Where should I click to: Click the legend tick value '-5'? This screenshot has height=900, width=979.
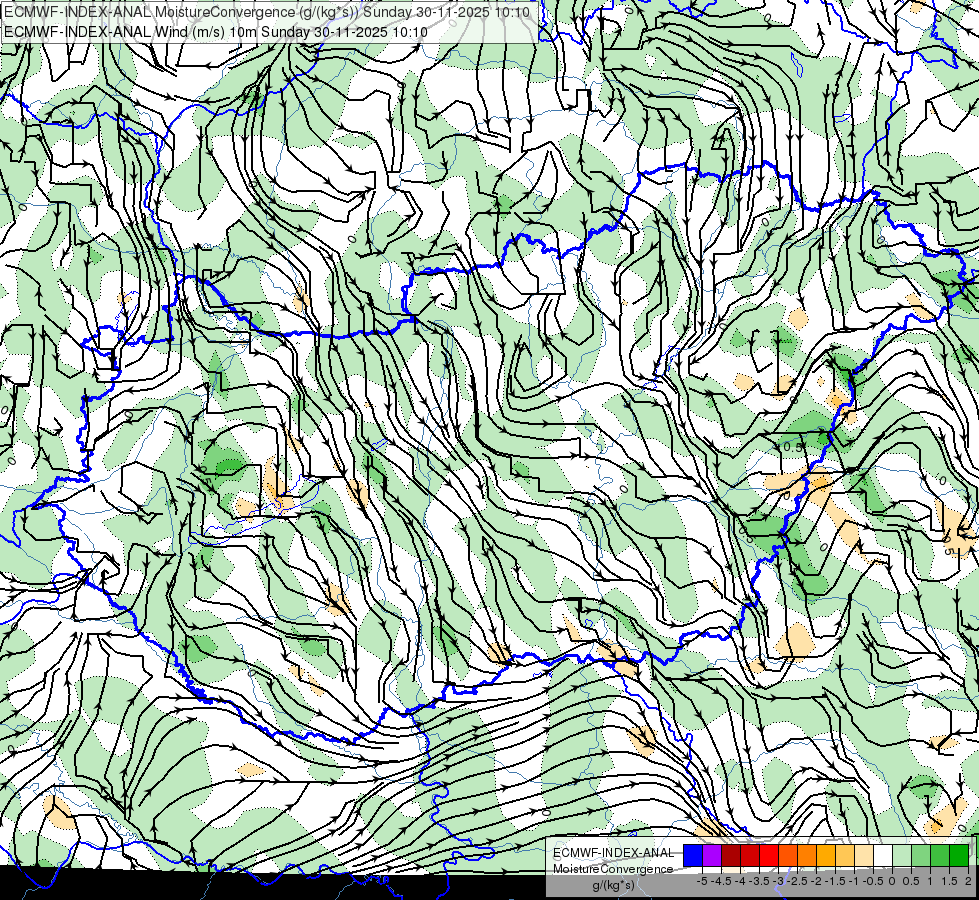pyautogui.click(x=702, y=881)
